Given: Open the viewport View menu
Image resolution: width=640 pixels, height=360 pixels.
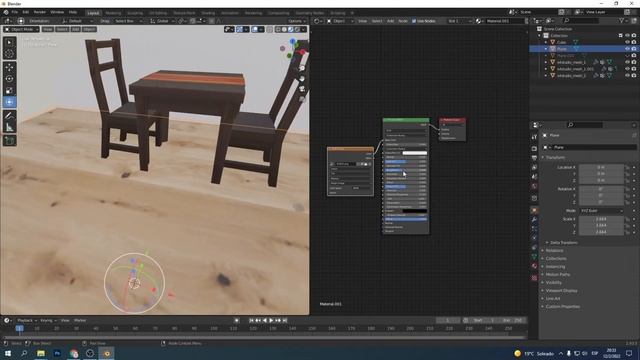Looking at the screenshot, I should pyautogui.click(x=48, y=29).
